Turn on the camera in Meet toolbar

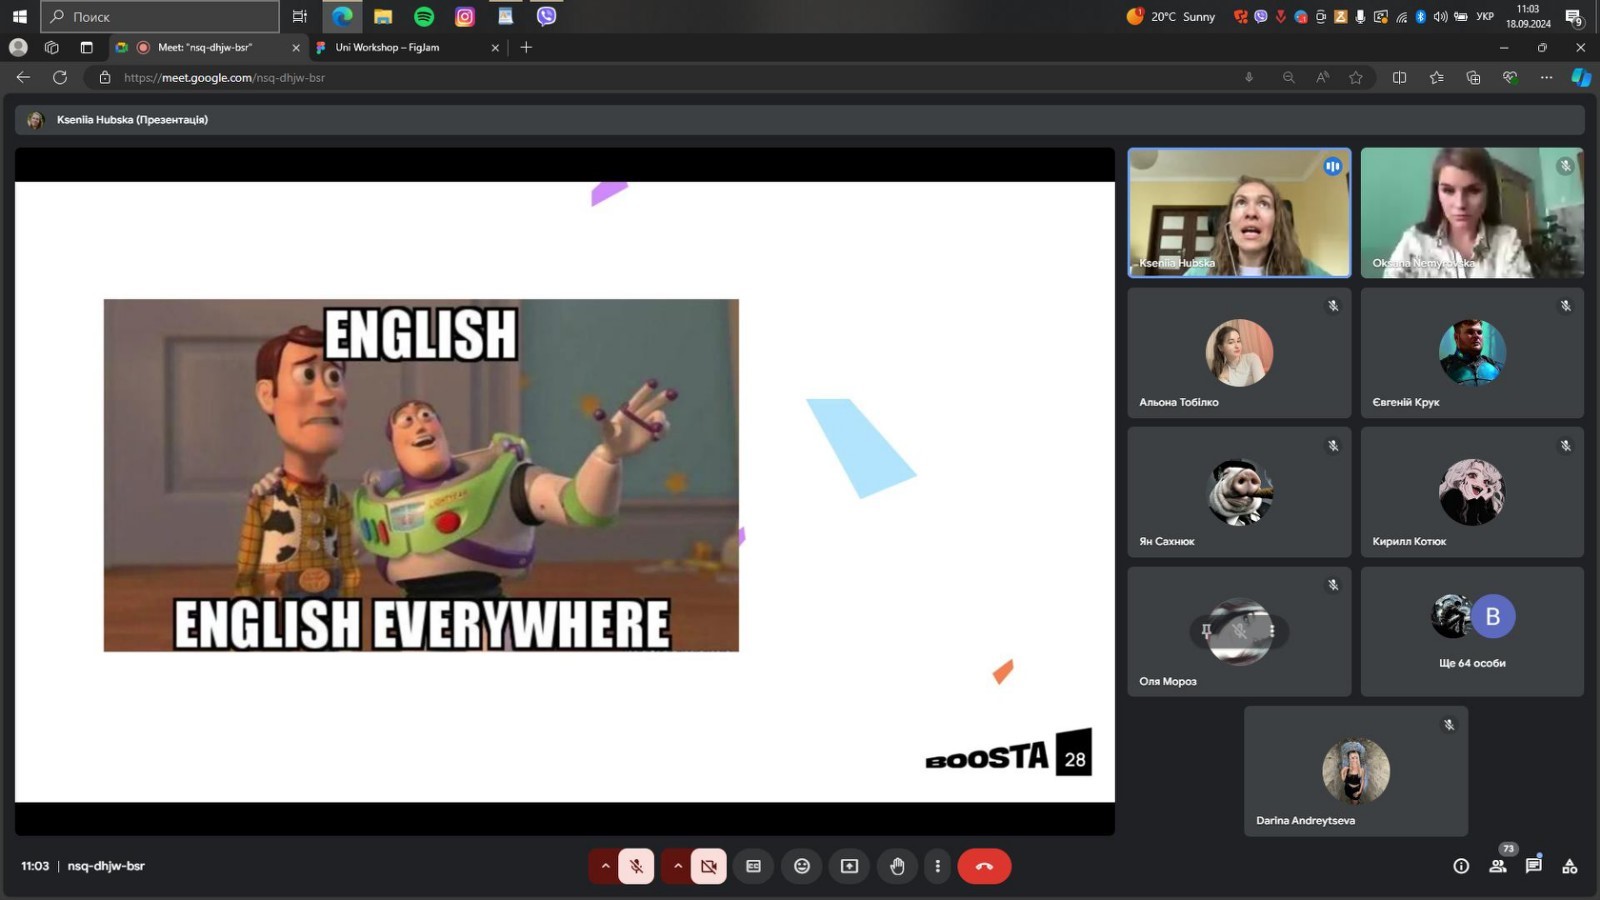point(708,866)
